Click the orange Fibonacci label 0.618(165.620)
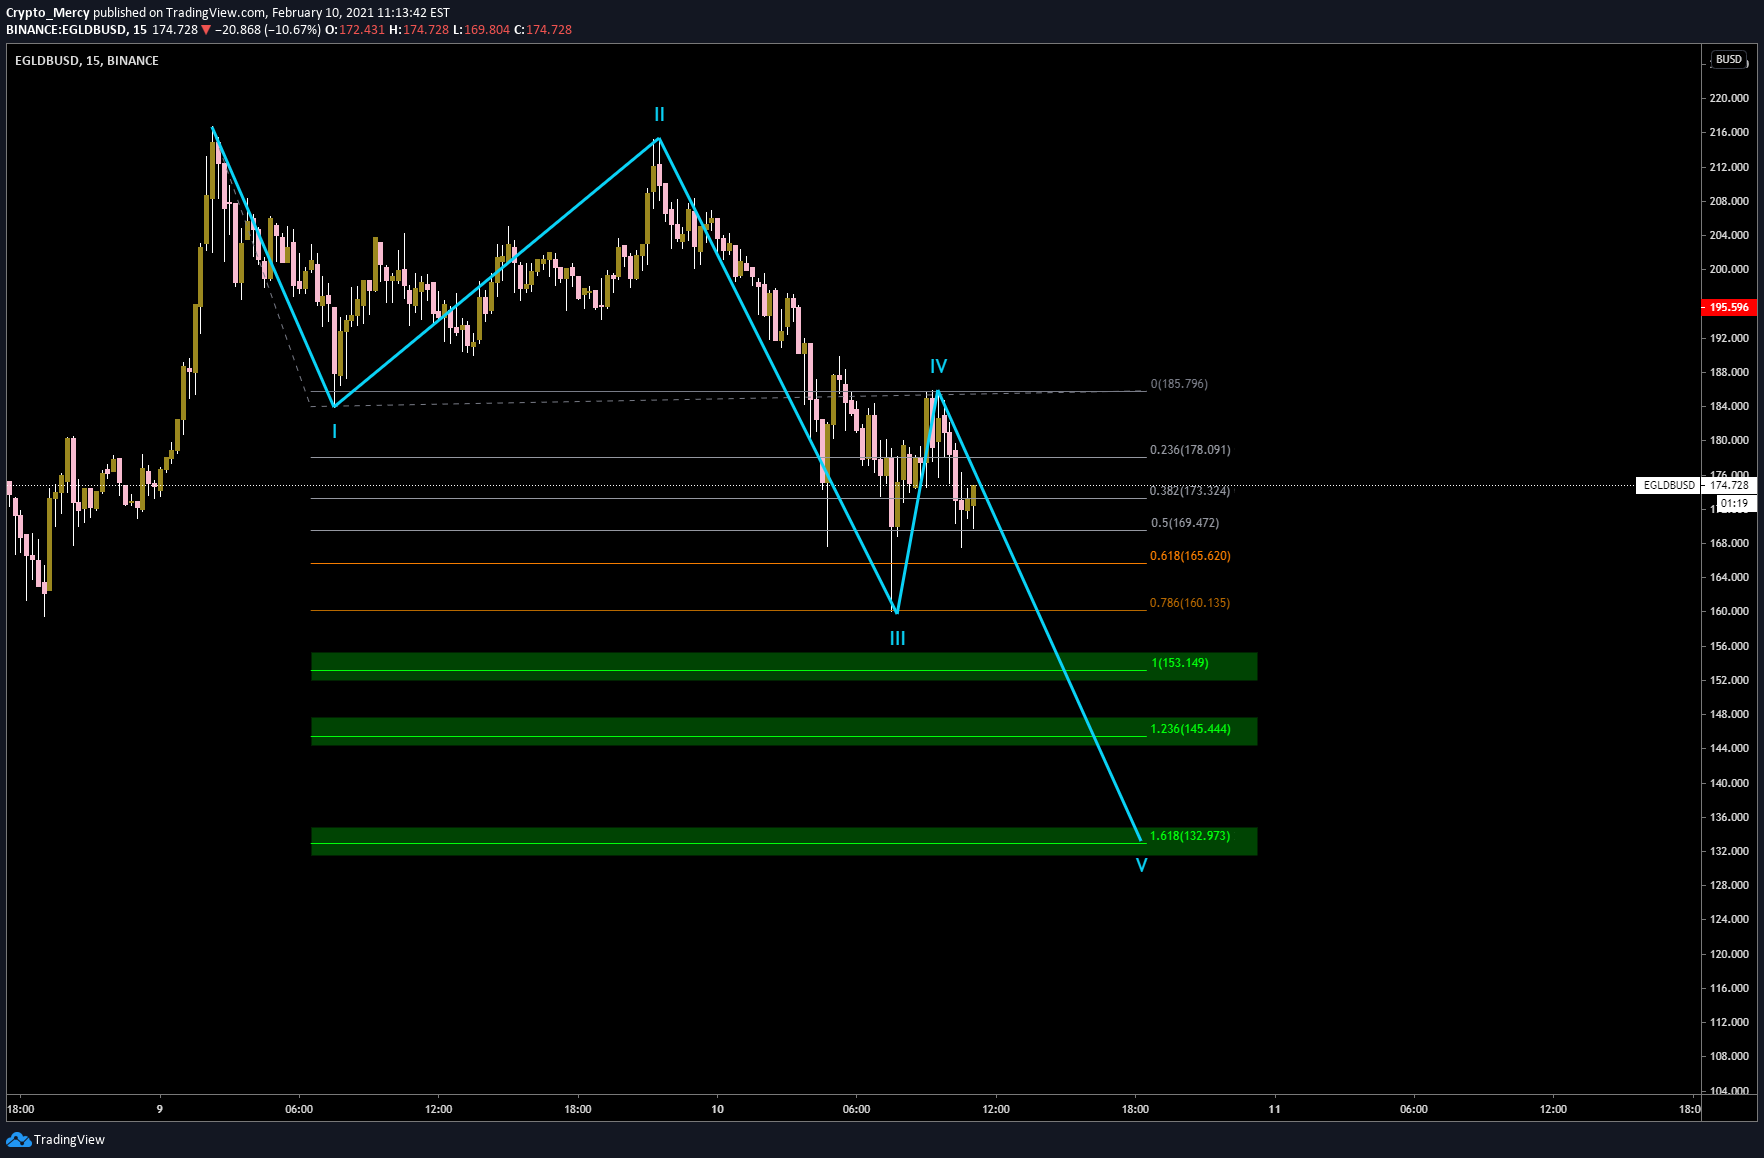The height and width of the screenshot is (1158, 1764). (1190, 556)
